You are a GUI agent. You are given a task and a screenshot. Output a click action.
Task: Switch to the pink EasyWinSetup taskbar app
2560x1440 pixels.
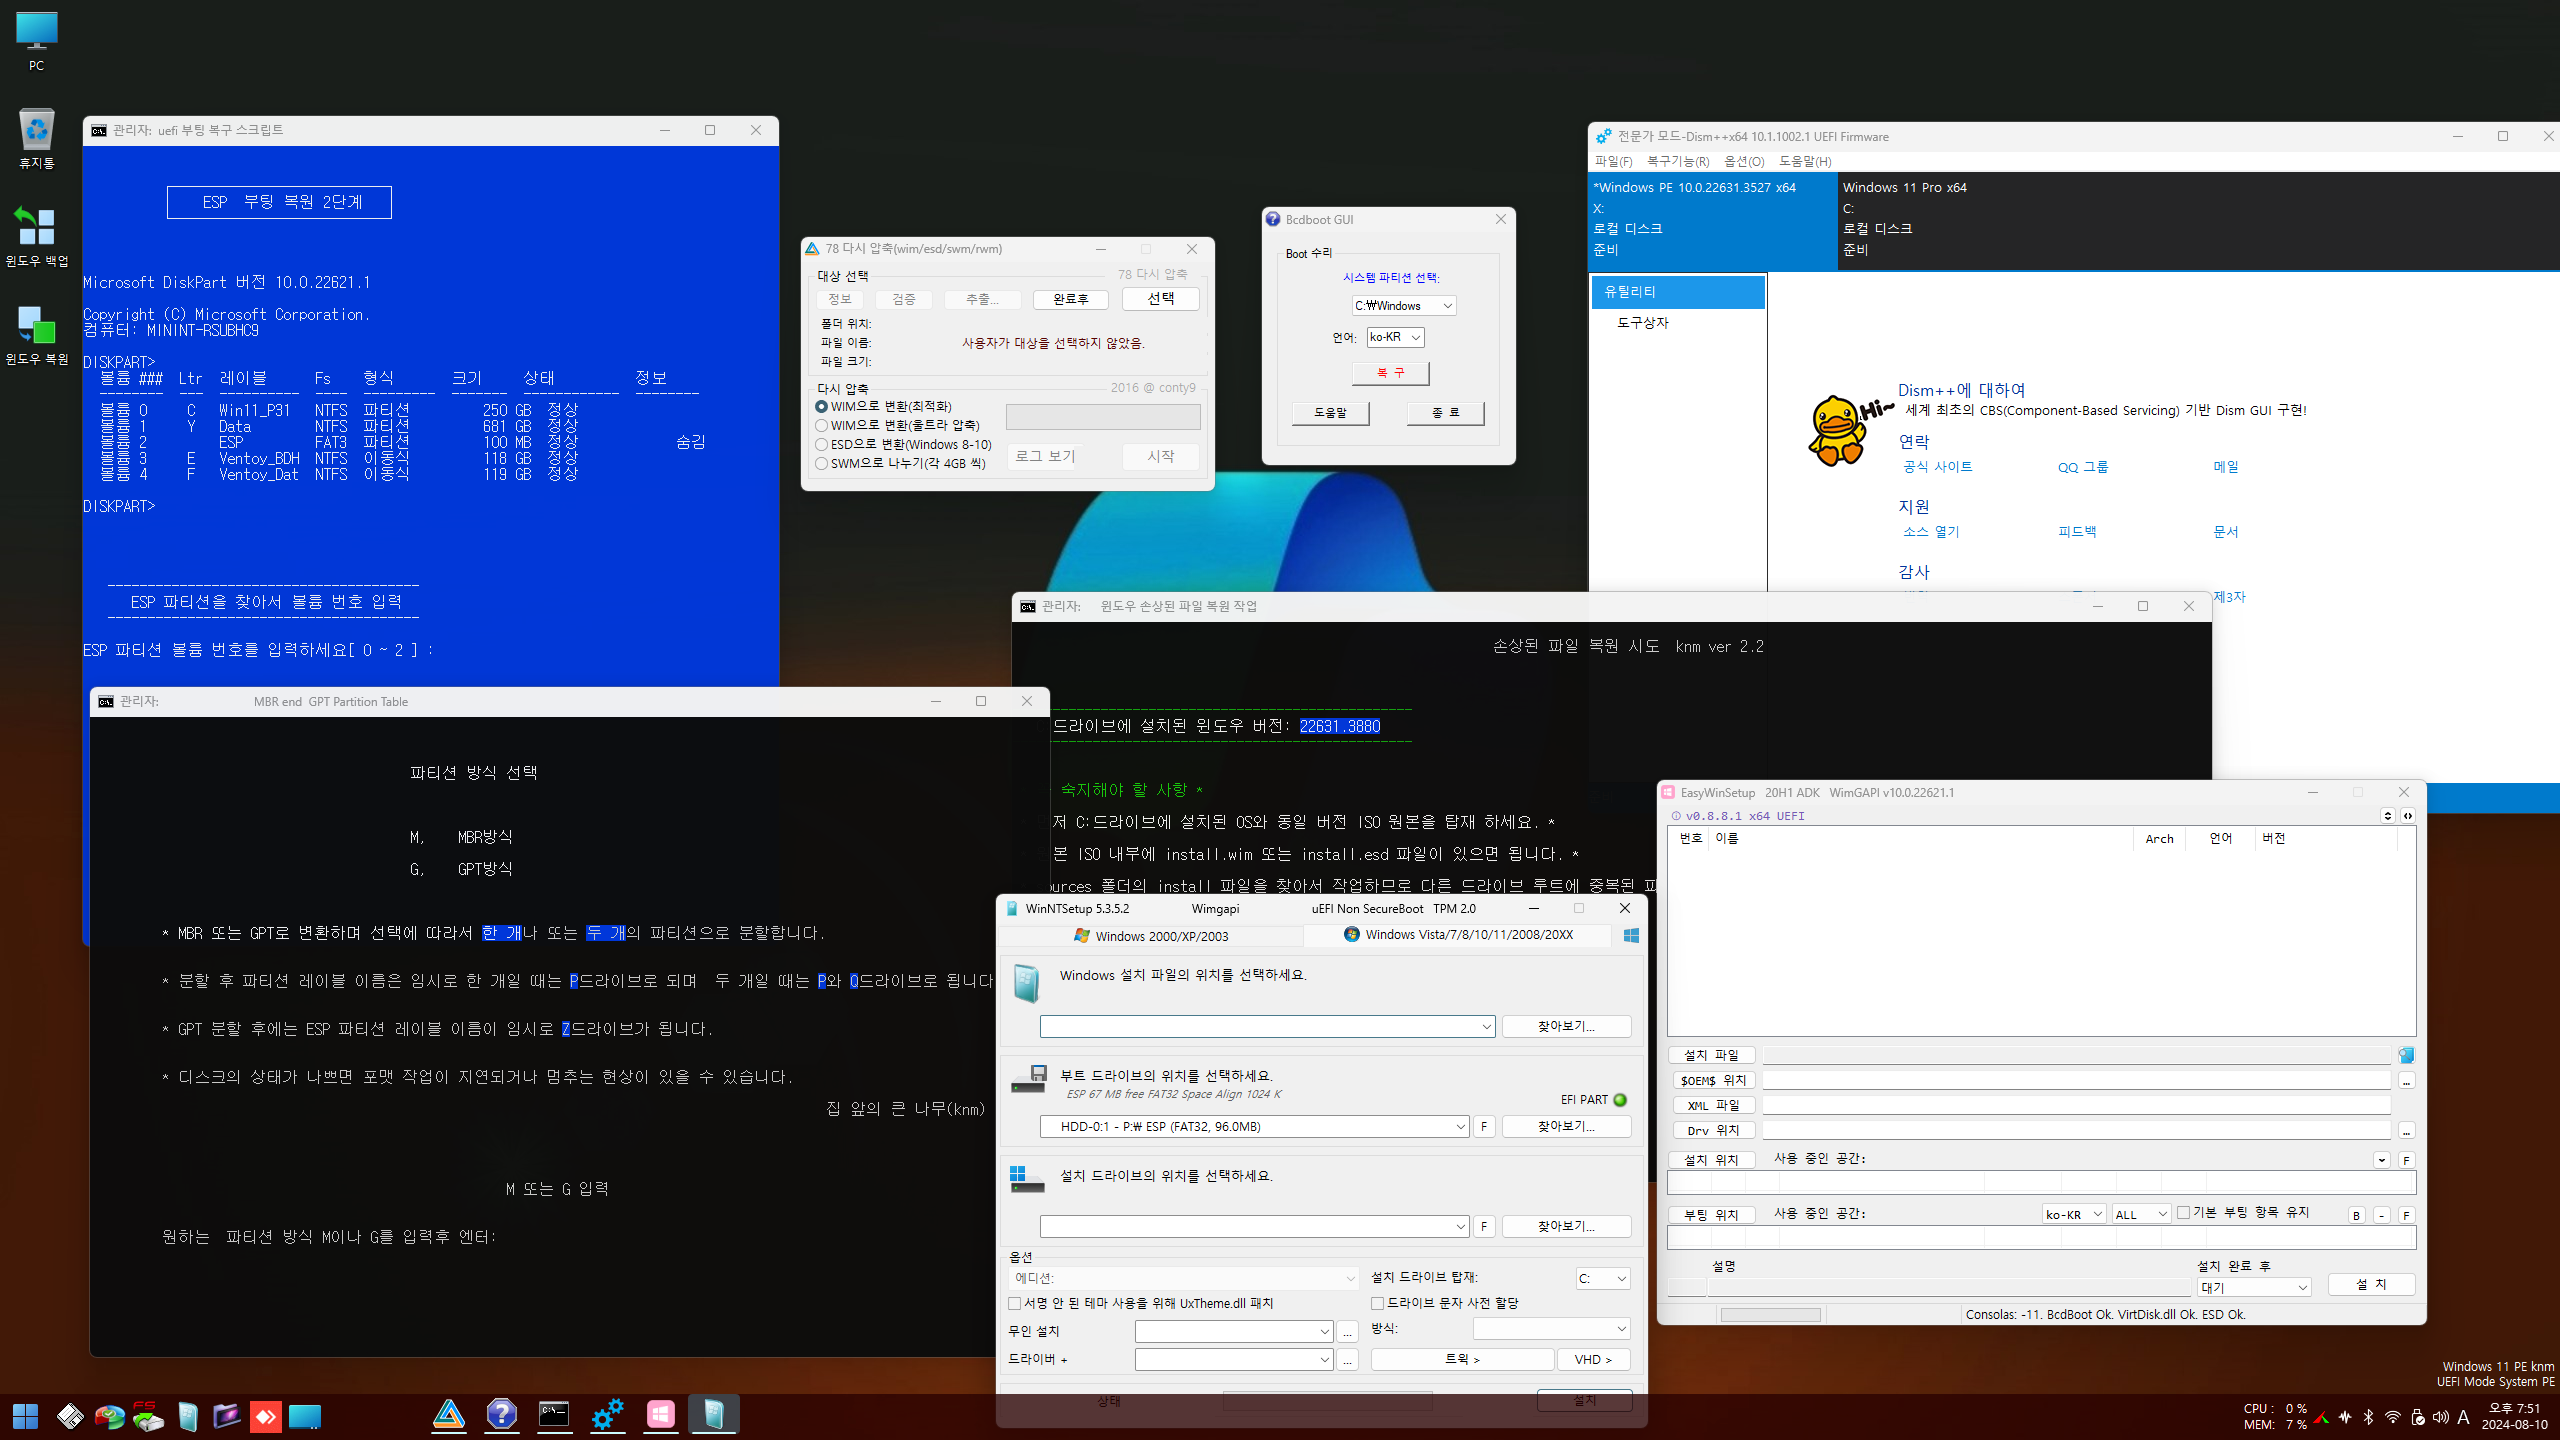pyautogui.click(x=661, y=1414)
